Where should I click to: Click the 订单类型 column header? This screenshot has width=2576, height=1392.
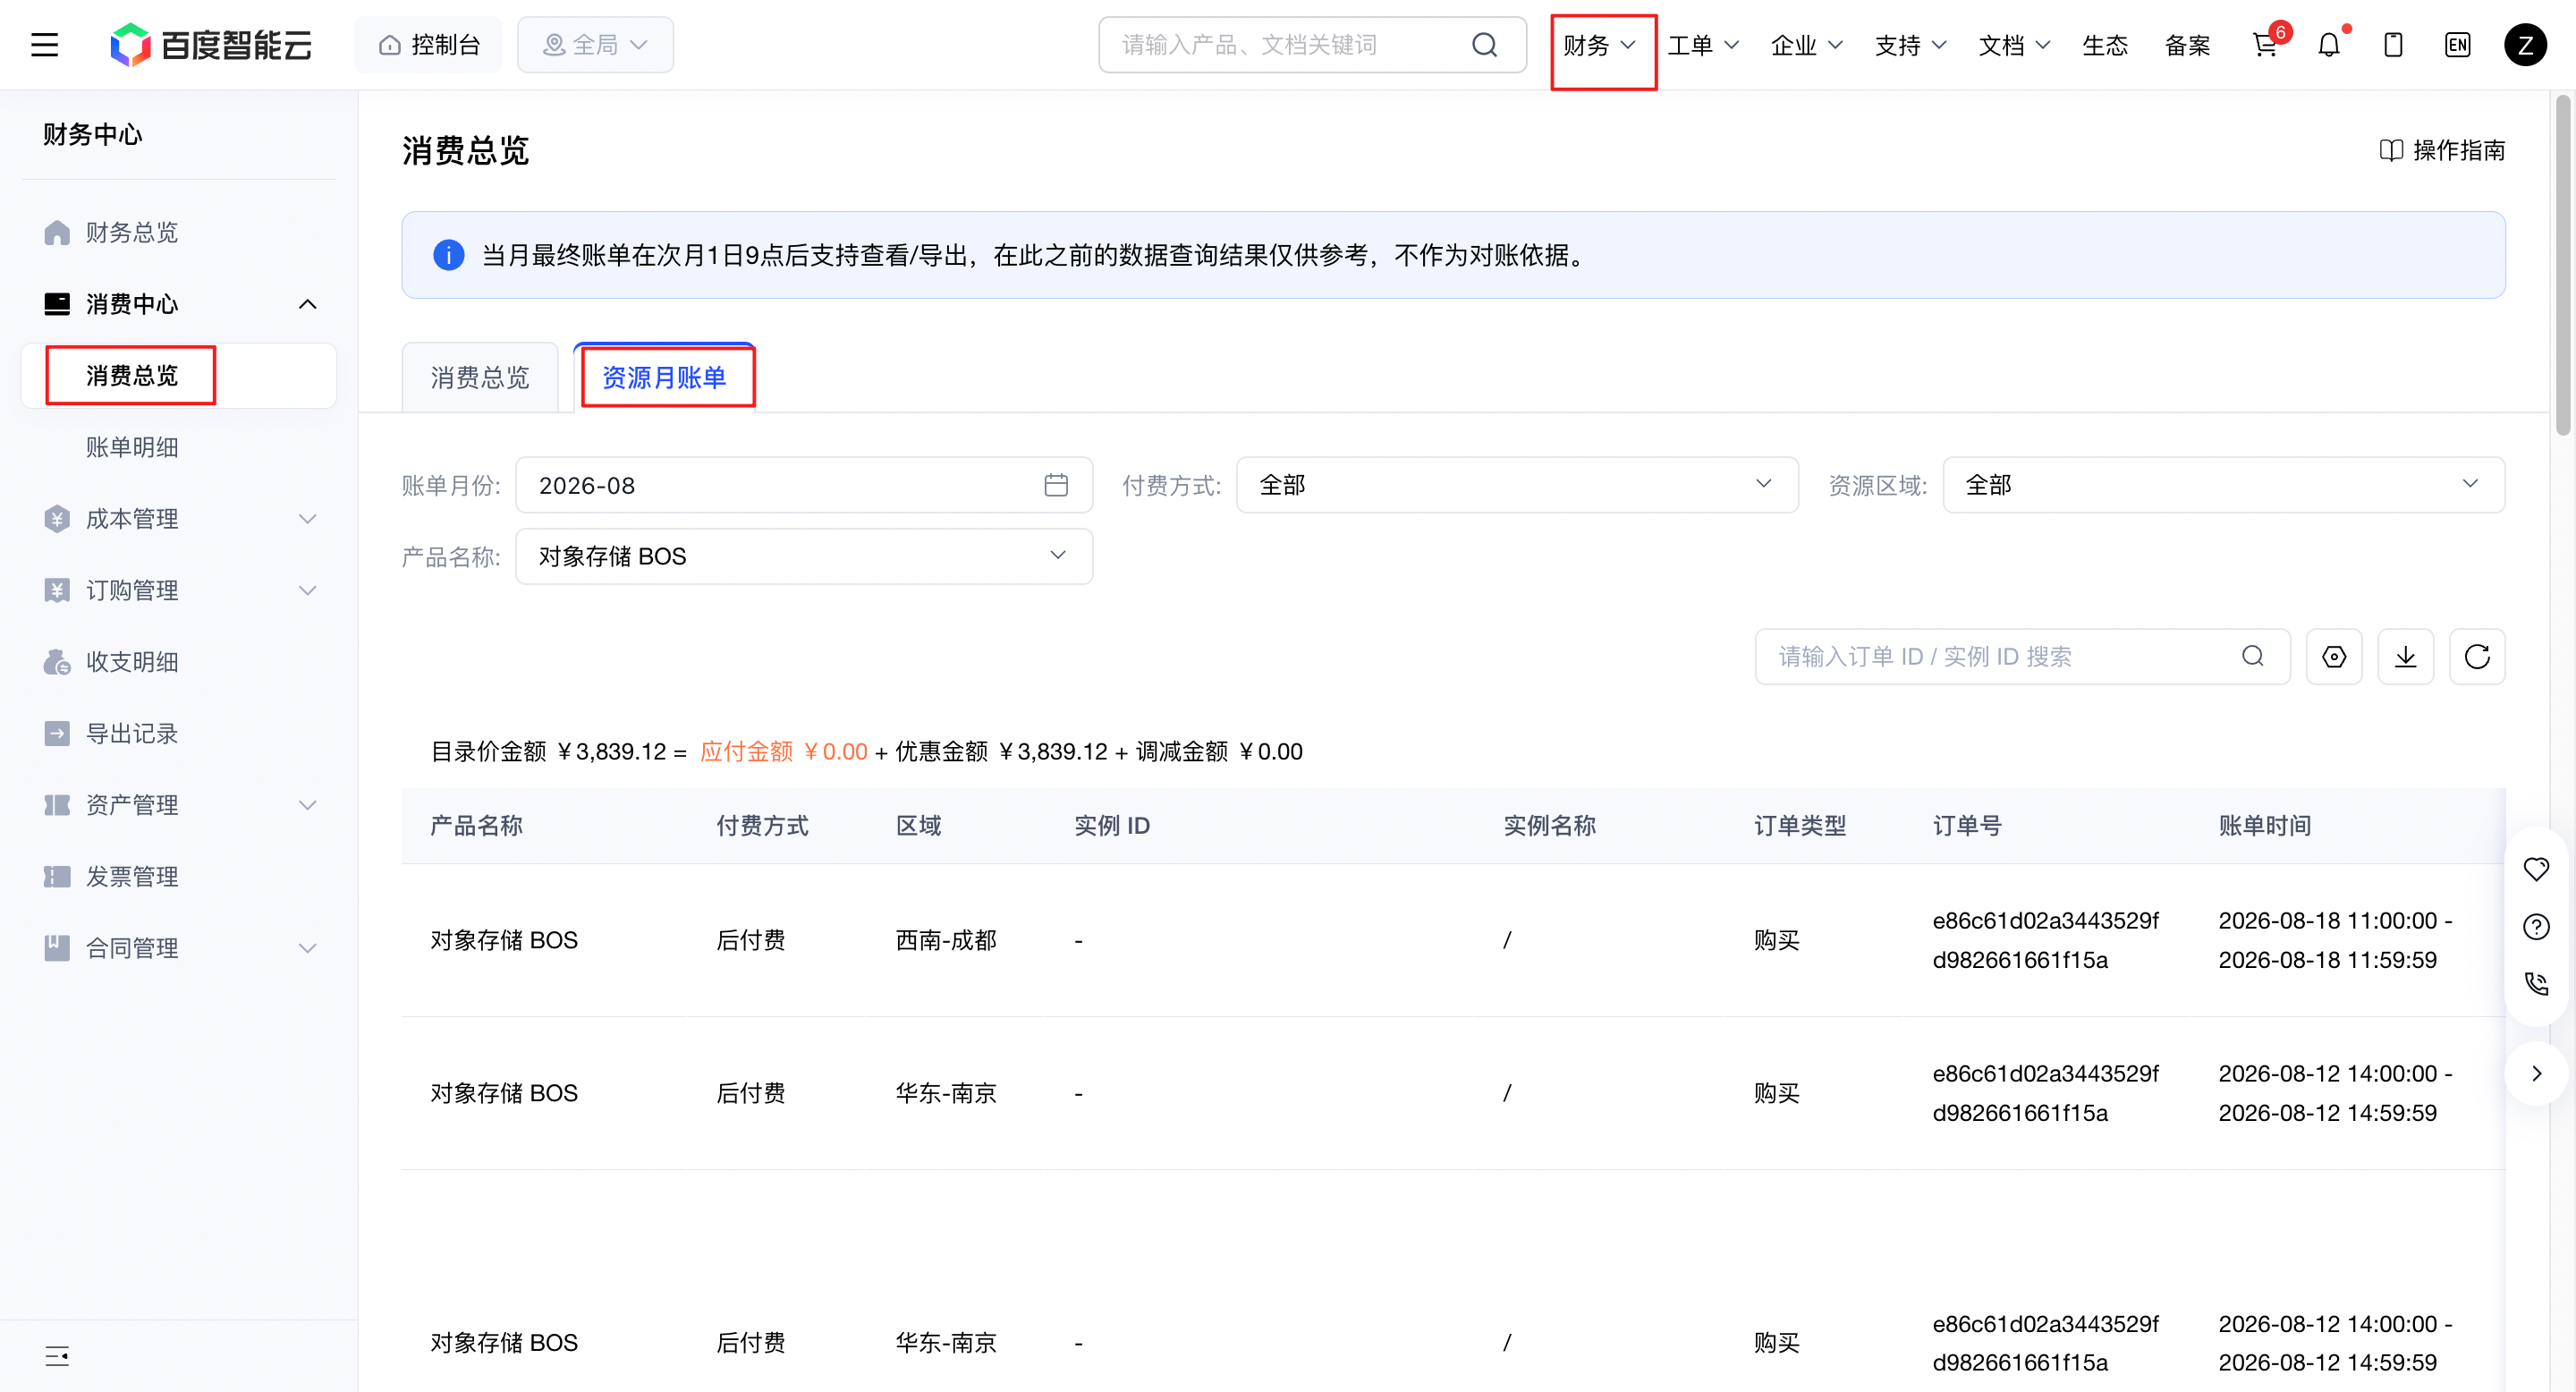pyautogui.click(x=1799, y=825)
